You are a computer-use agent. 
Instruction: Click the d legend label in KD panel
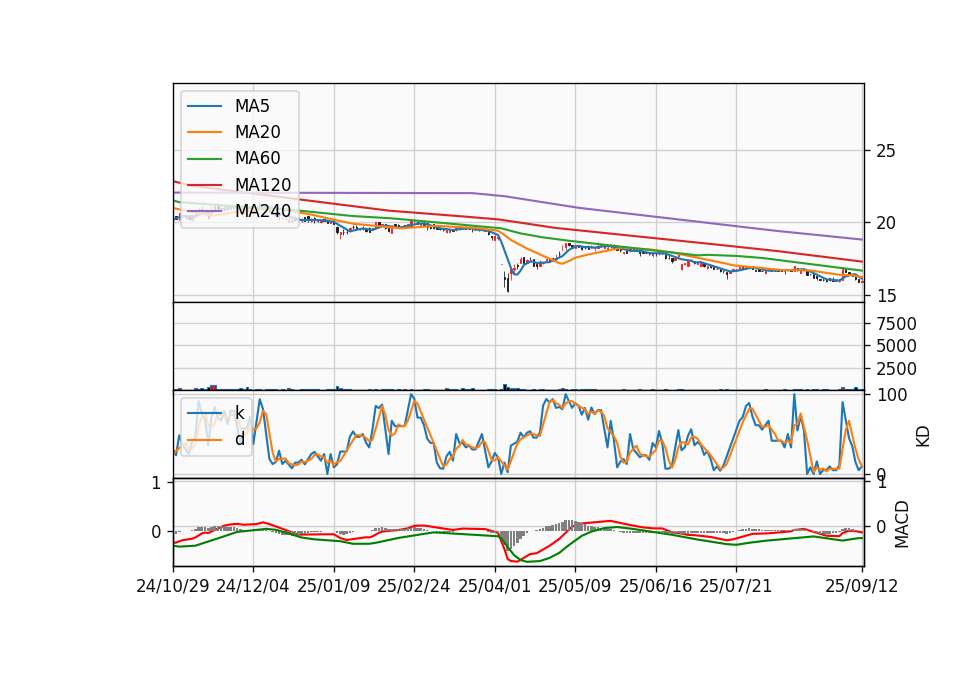239,439
